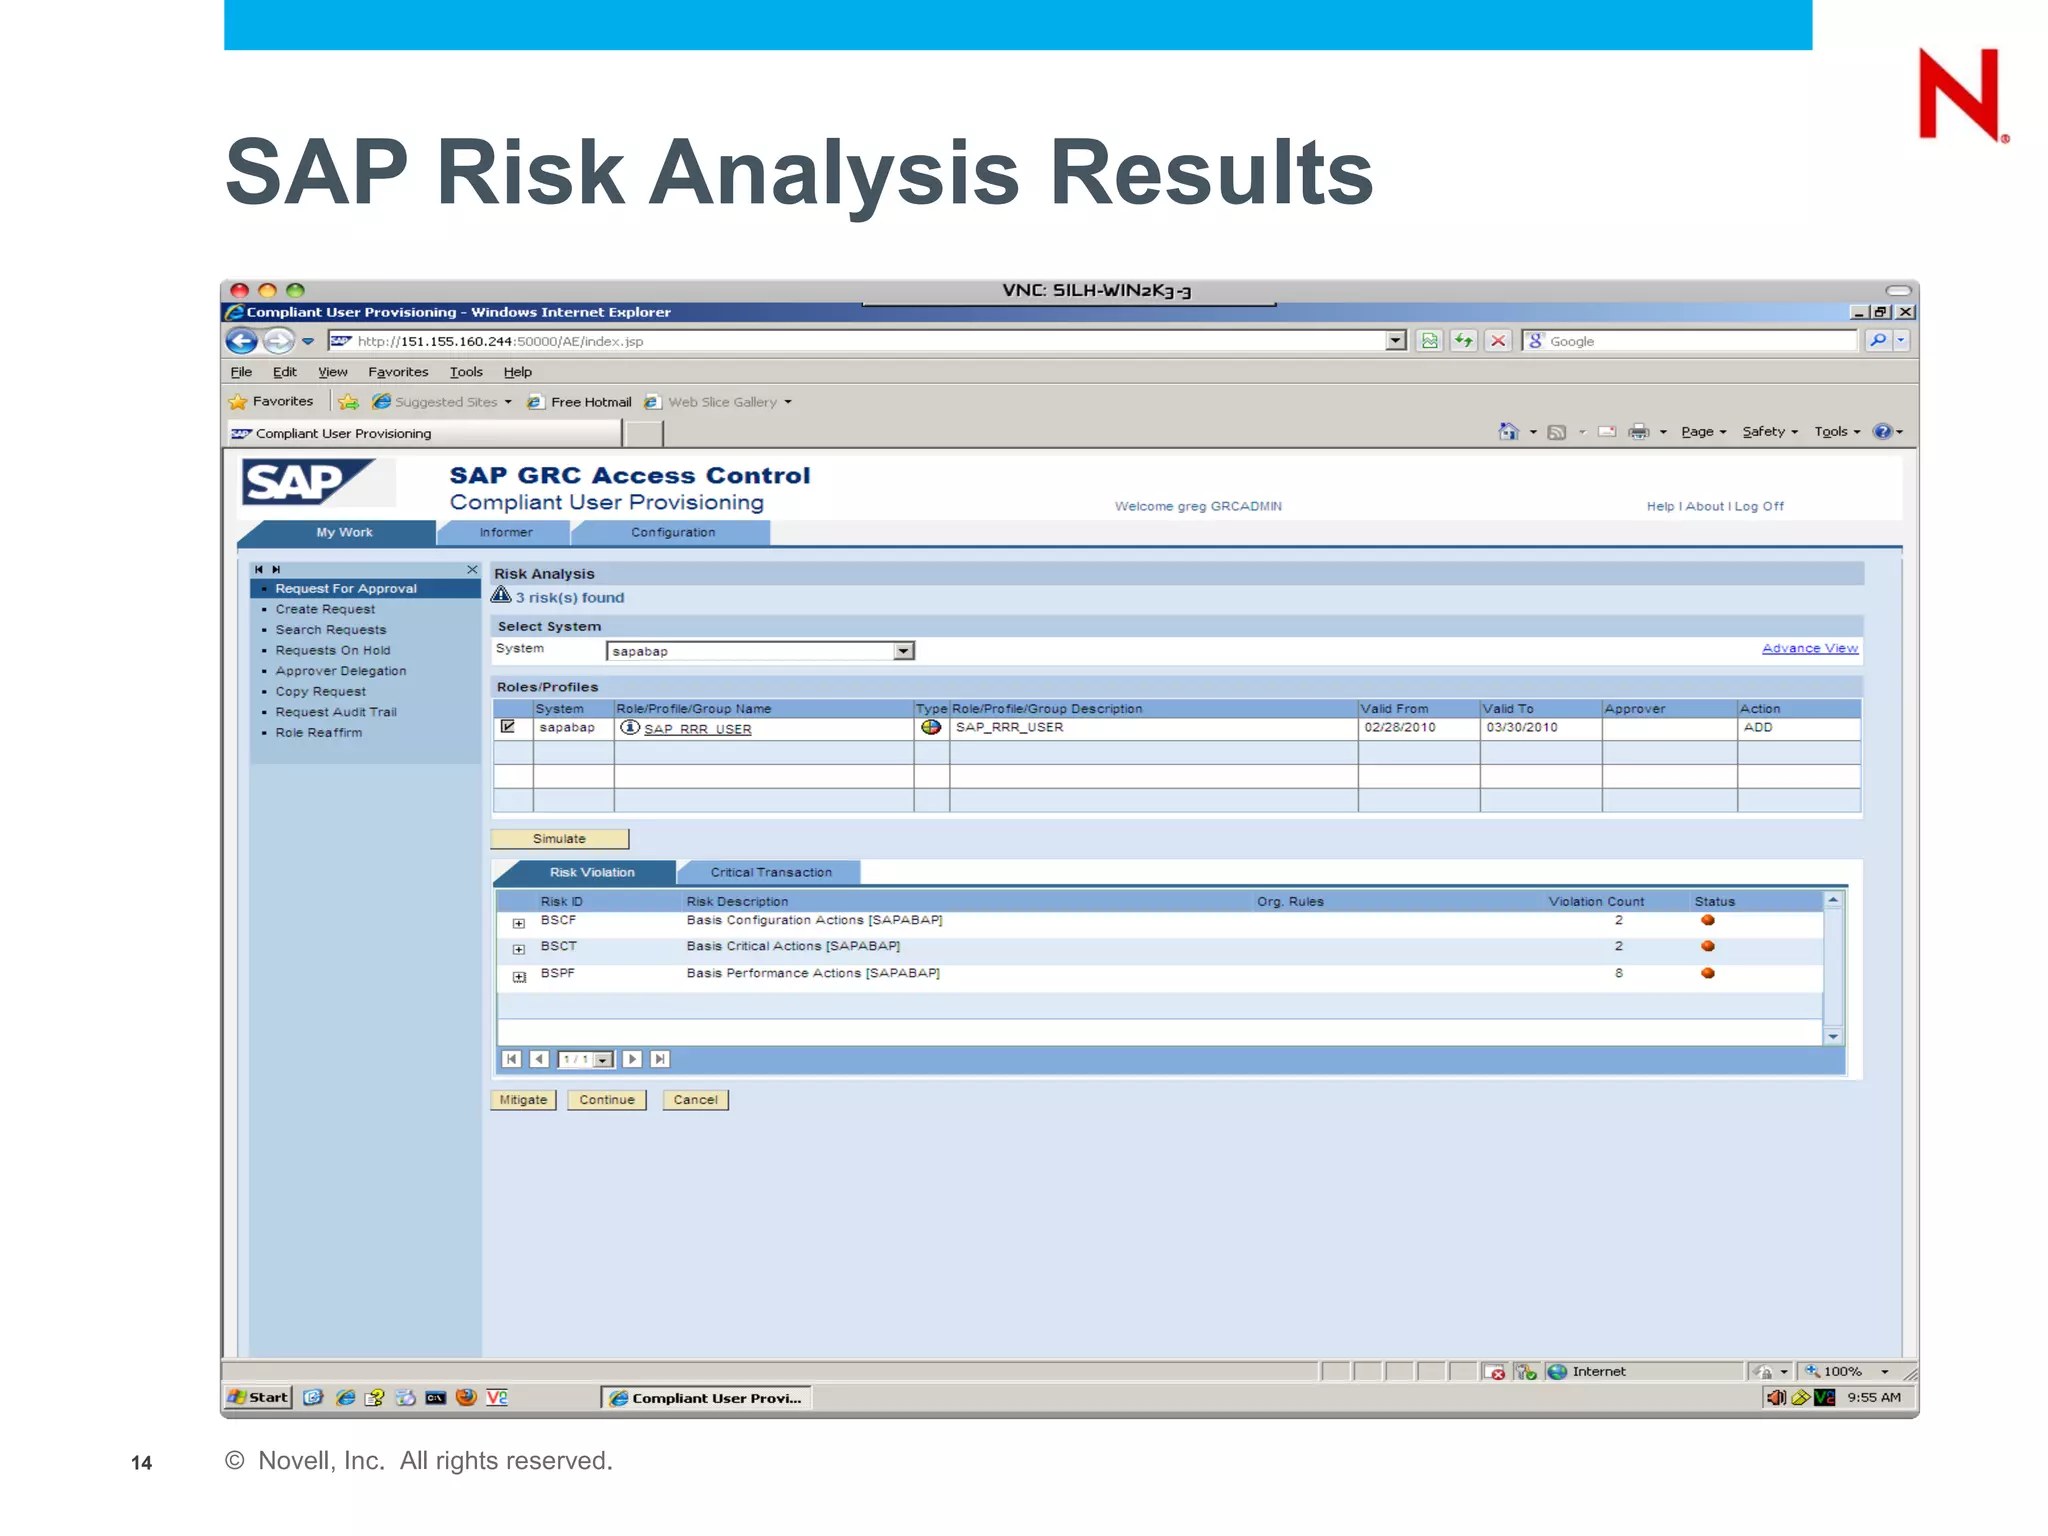Click the scroll down arrow in risk table

1833,1037
